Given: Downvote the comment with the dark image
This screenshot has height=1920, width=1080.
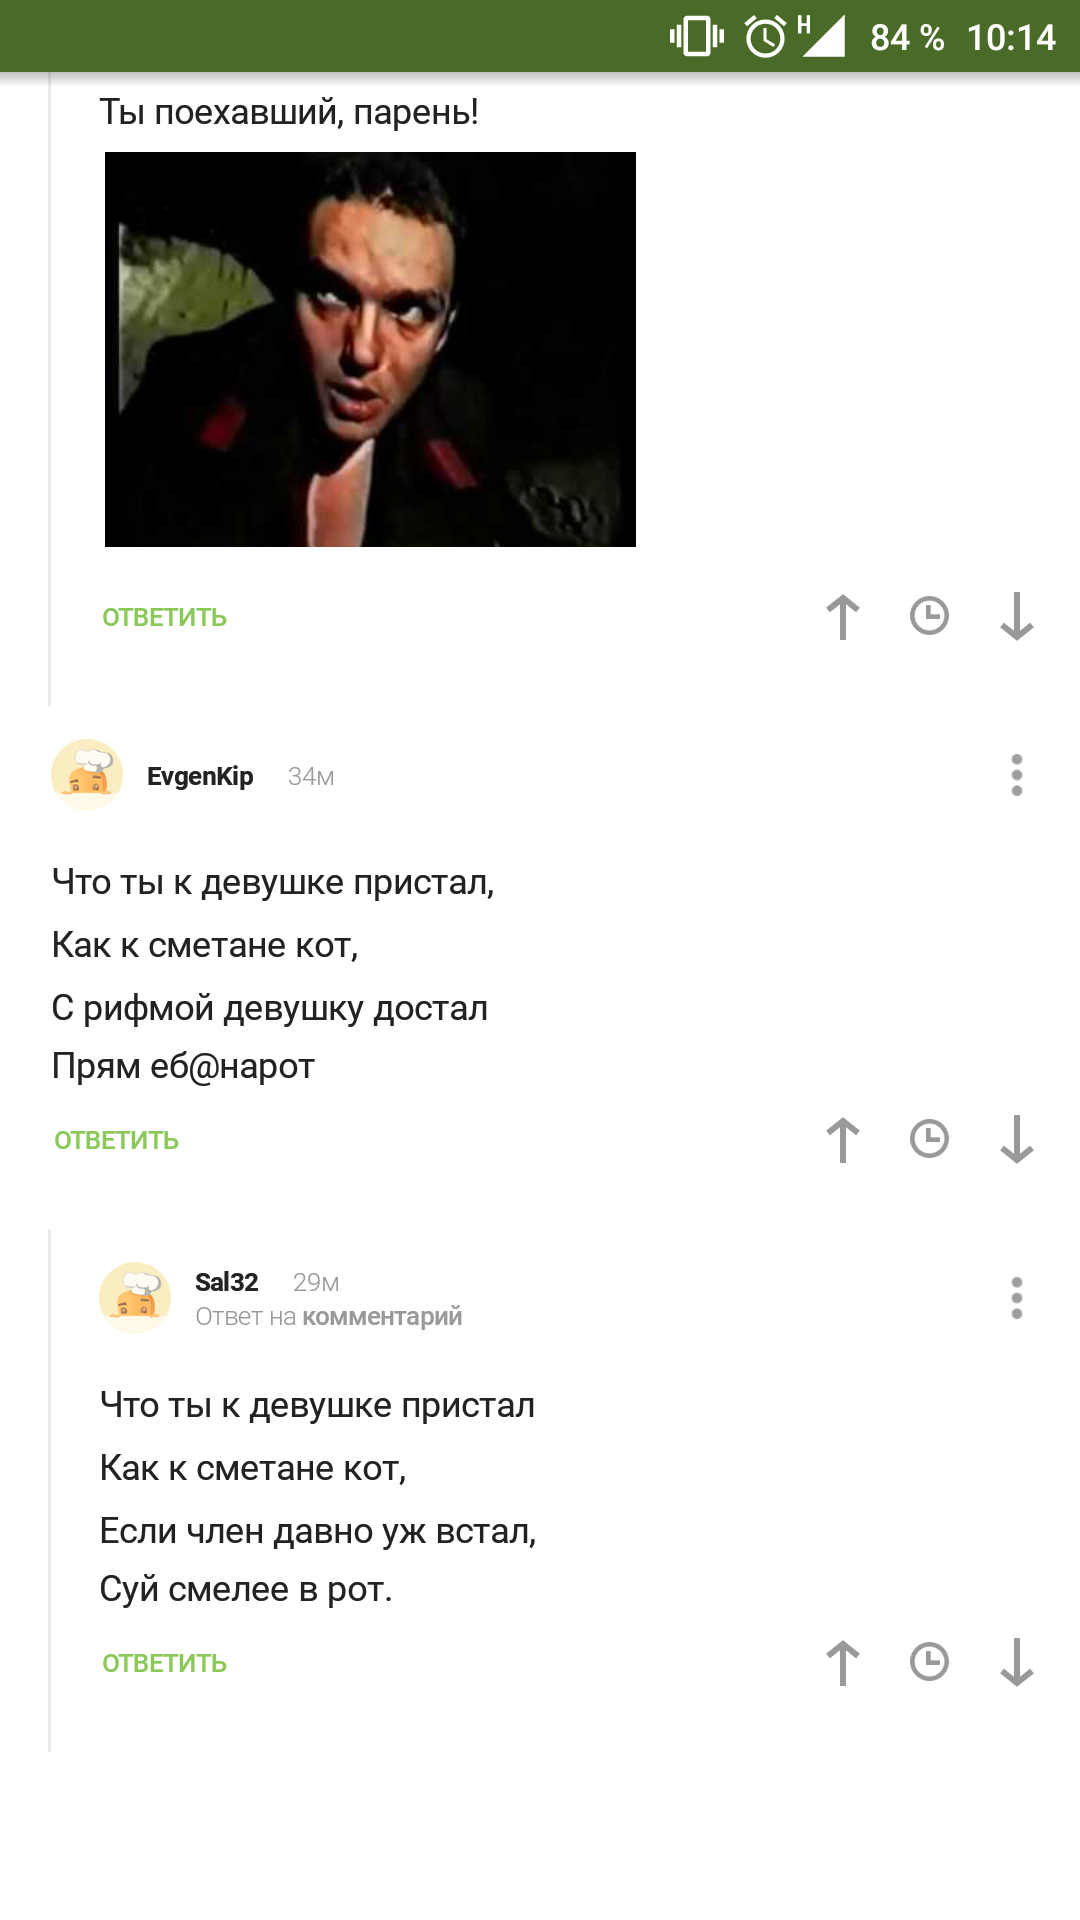Looking at the screenshot, I should (x=1017, y=617).
